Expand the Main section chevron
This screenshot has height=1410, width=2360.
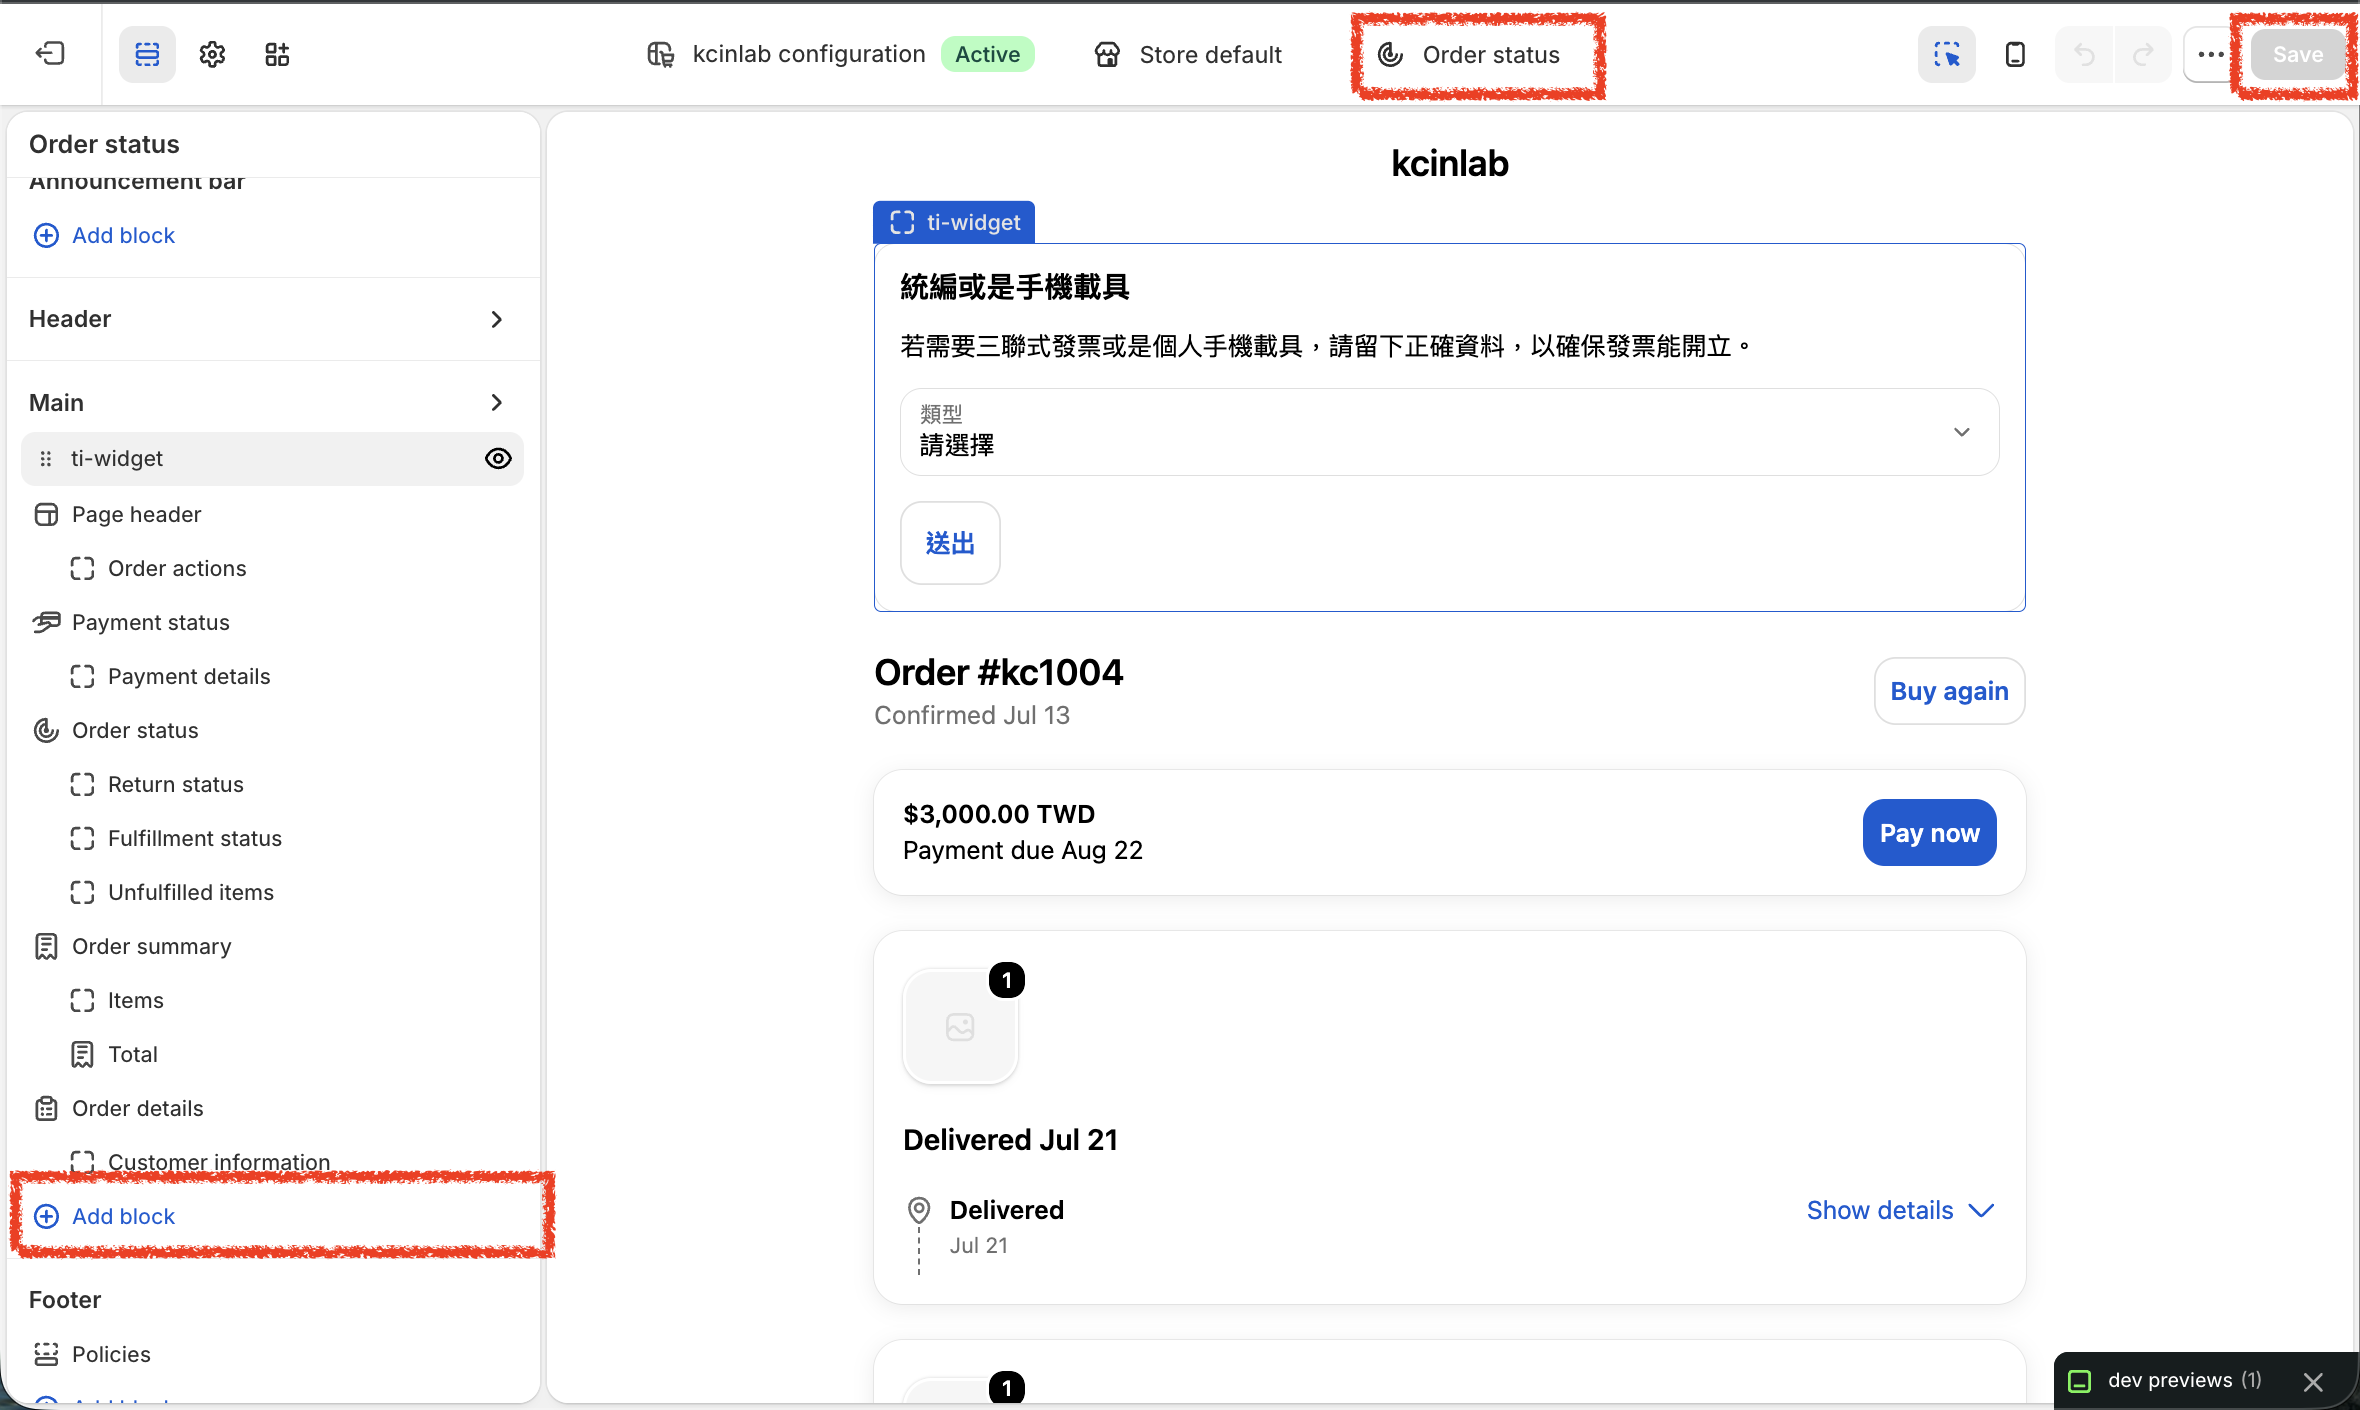pyautogui.click(x=497, y=402)
